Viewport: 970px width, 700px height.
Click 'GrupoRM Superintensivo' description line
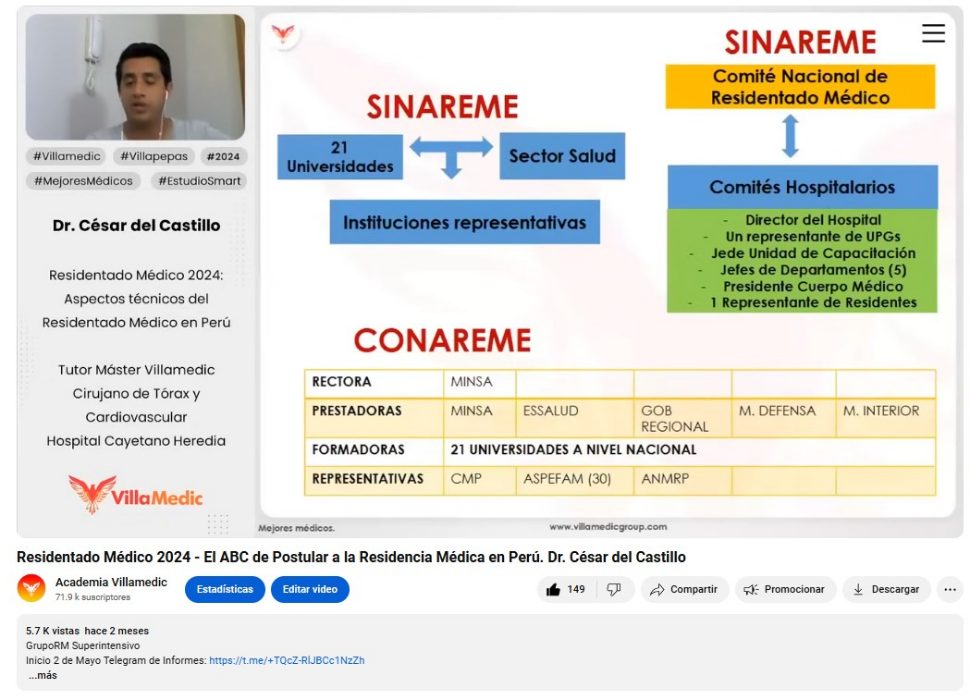point(83,646)
